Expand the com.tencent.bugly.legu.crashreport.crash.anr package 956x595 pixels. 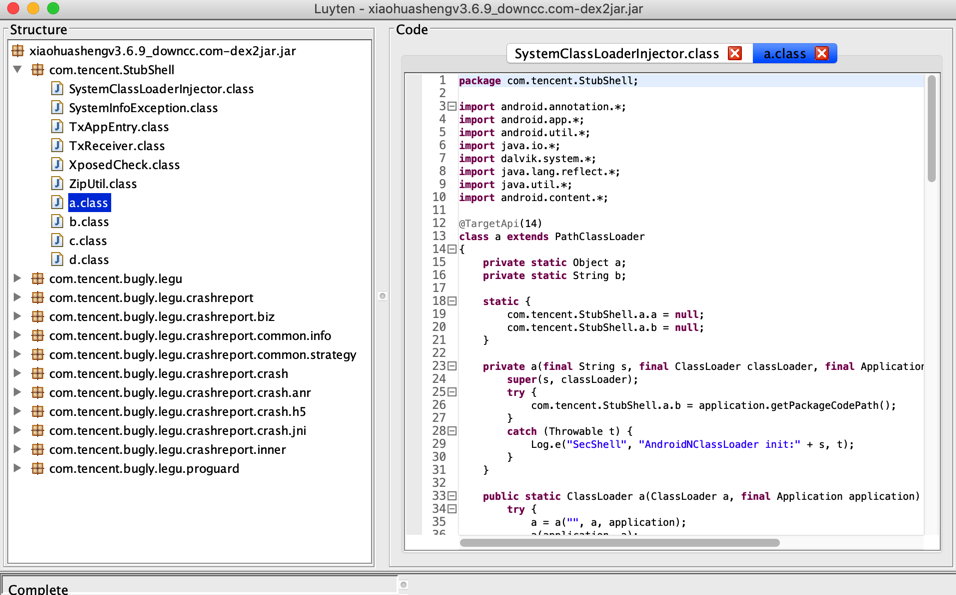click(x=18, y=392)
